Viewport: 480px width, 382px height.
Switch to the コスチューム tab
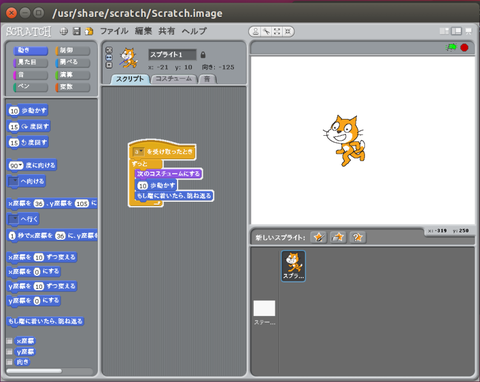pos(174,79)
